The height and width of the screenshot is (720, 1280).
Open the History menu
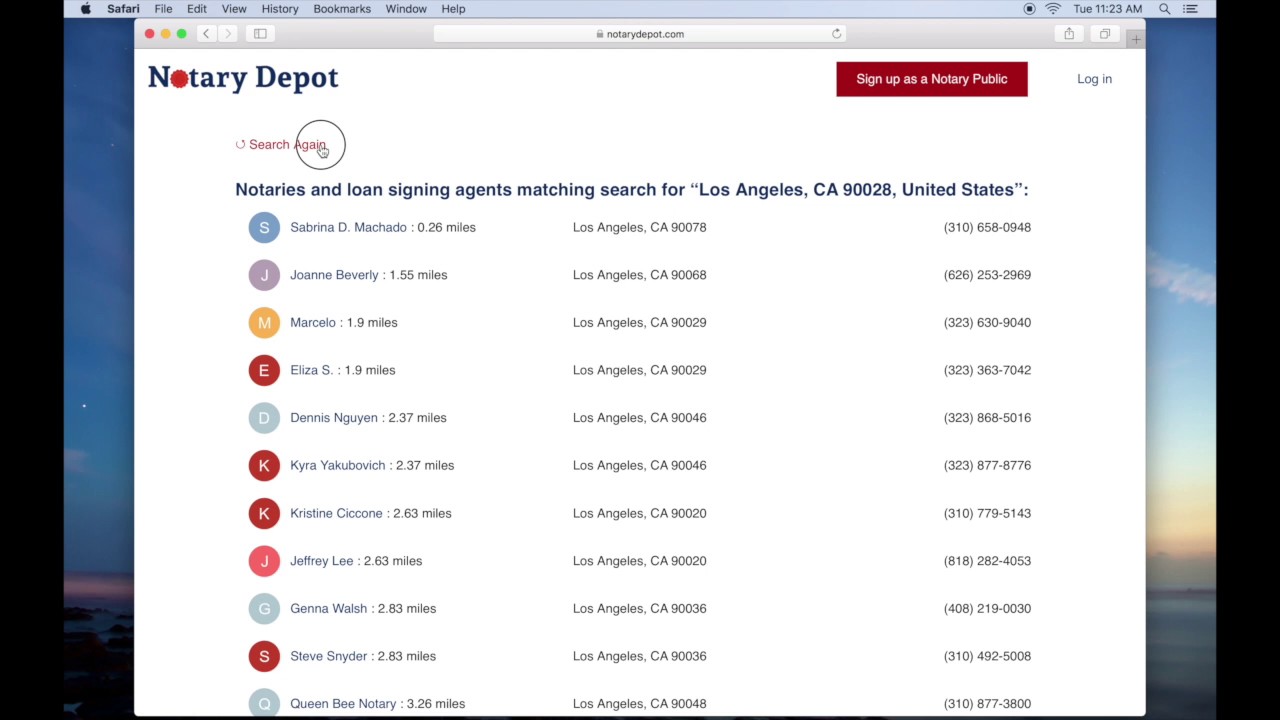280,9
